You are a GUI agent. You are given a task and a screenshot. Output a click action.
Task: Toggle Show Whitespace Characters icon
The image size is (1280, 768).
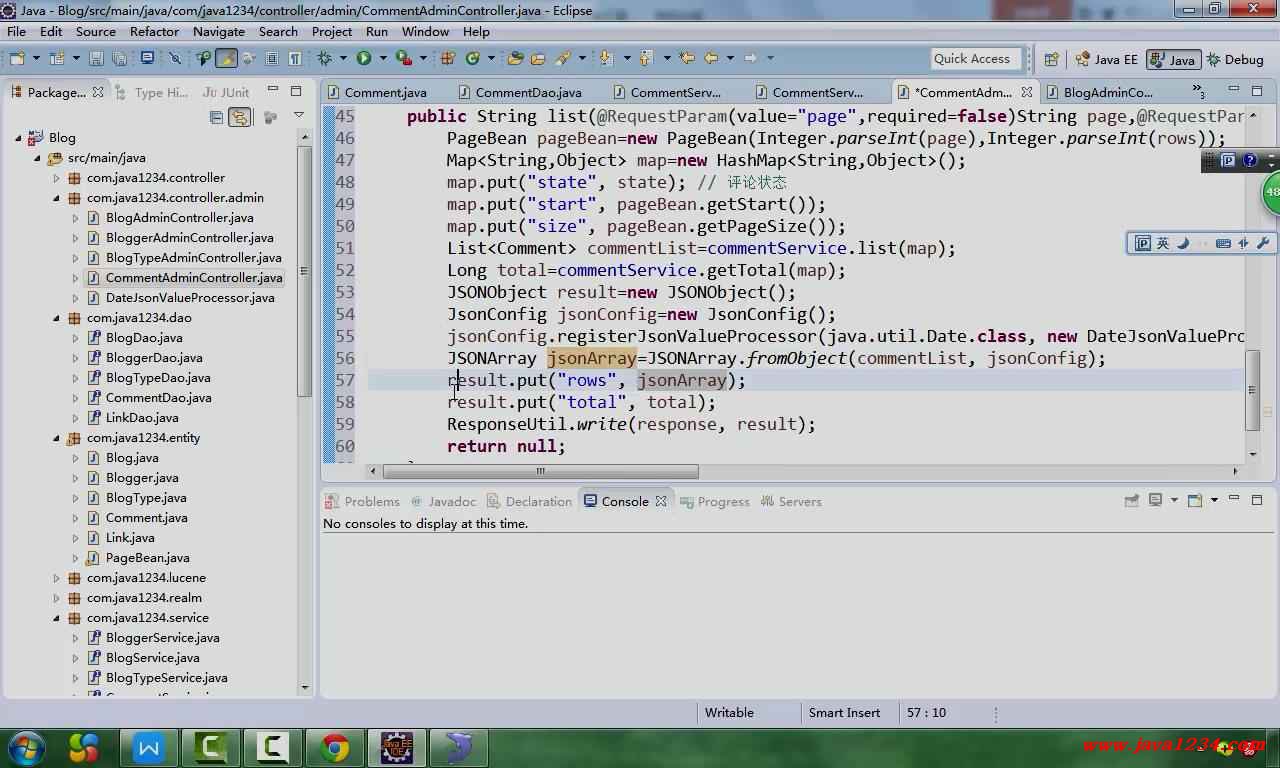295,58
